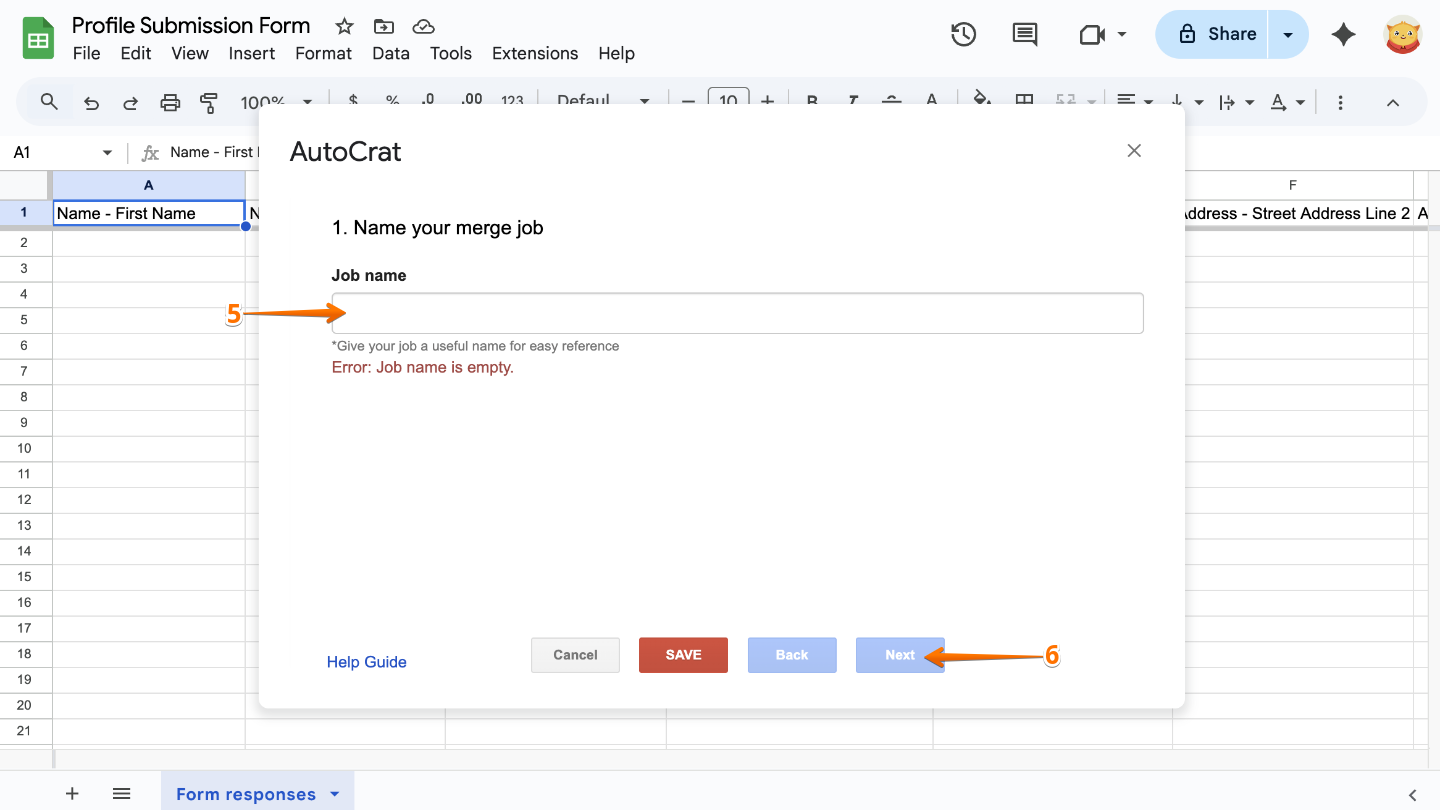
Task: Open the Form responses sheet tab menu
Action: [332, 793]
